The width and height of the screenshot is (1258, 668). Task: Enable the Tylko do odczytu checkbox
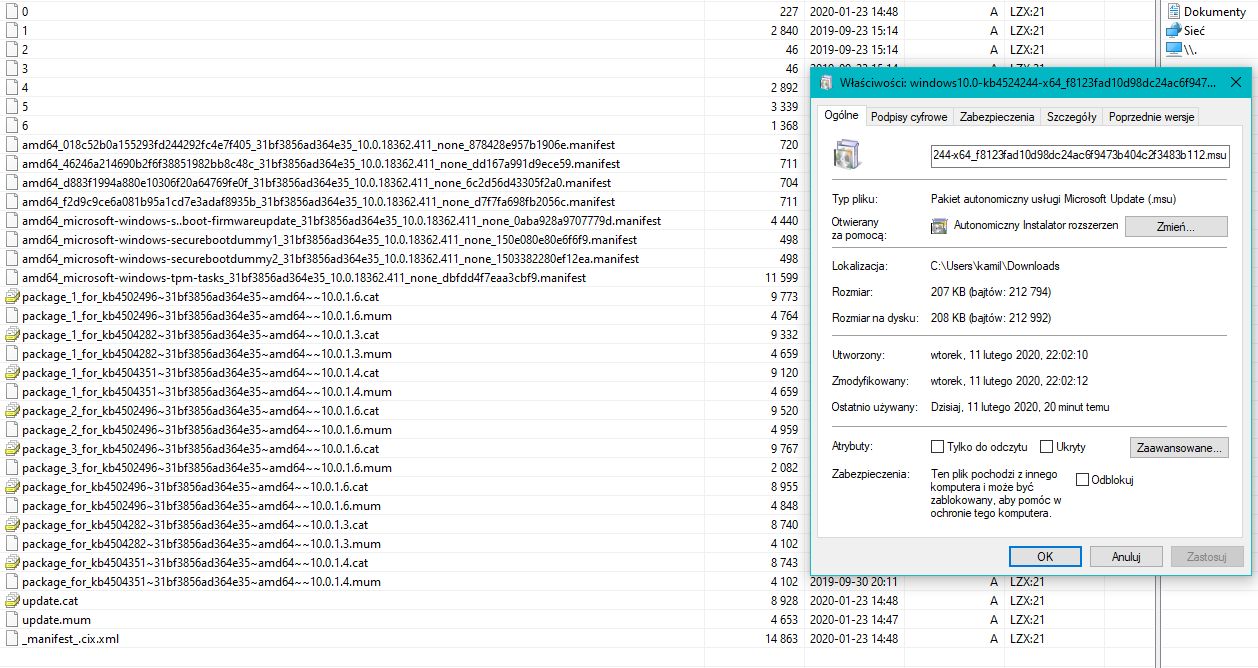(937, 447)
